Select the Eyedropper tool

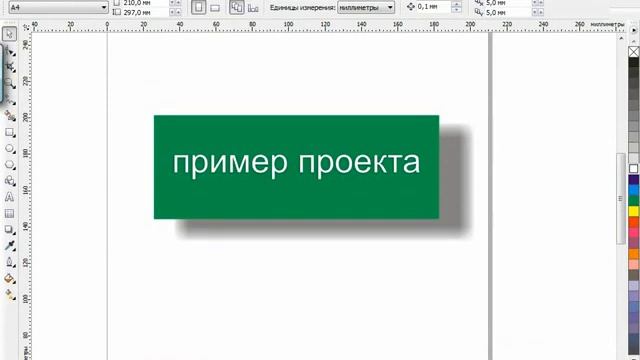coord(9,246)
